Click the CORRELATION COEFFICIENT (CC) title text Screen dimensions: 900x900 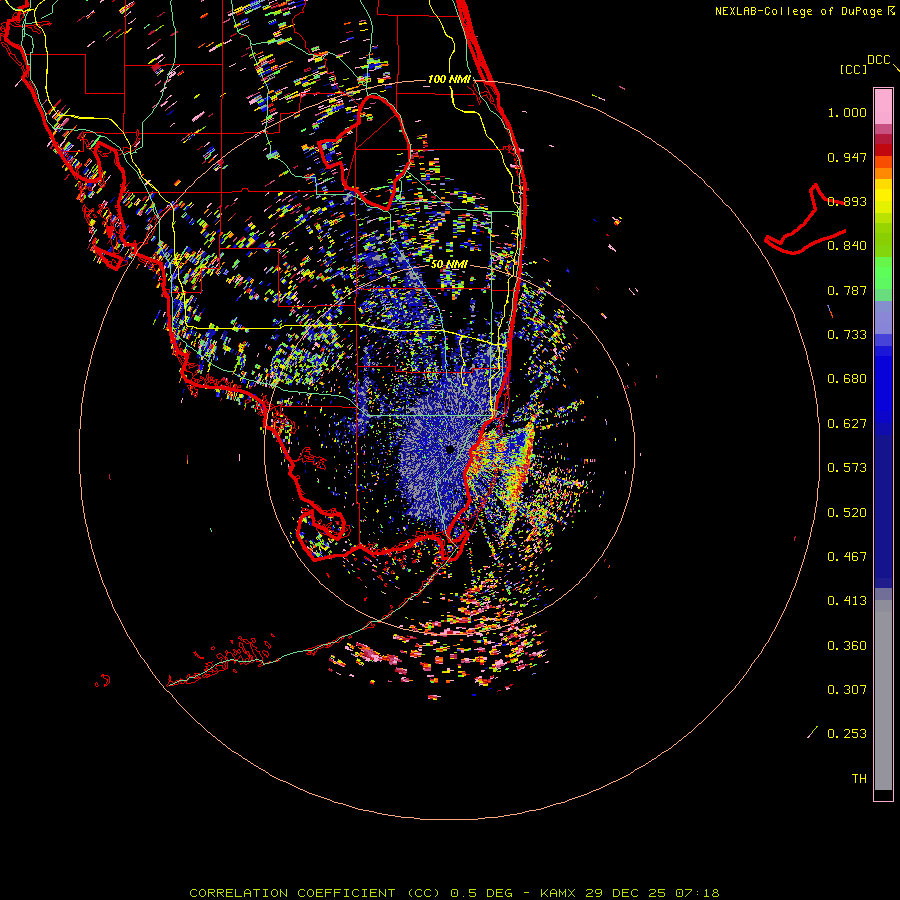tap(314, 893)
